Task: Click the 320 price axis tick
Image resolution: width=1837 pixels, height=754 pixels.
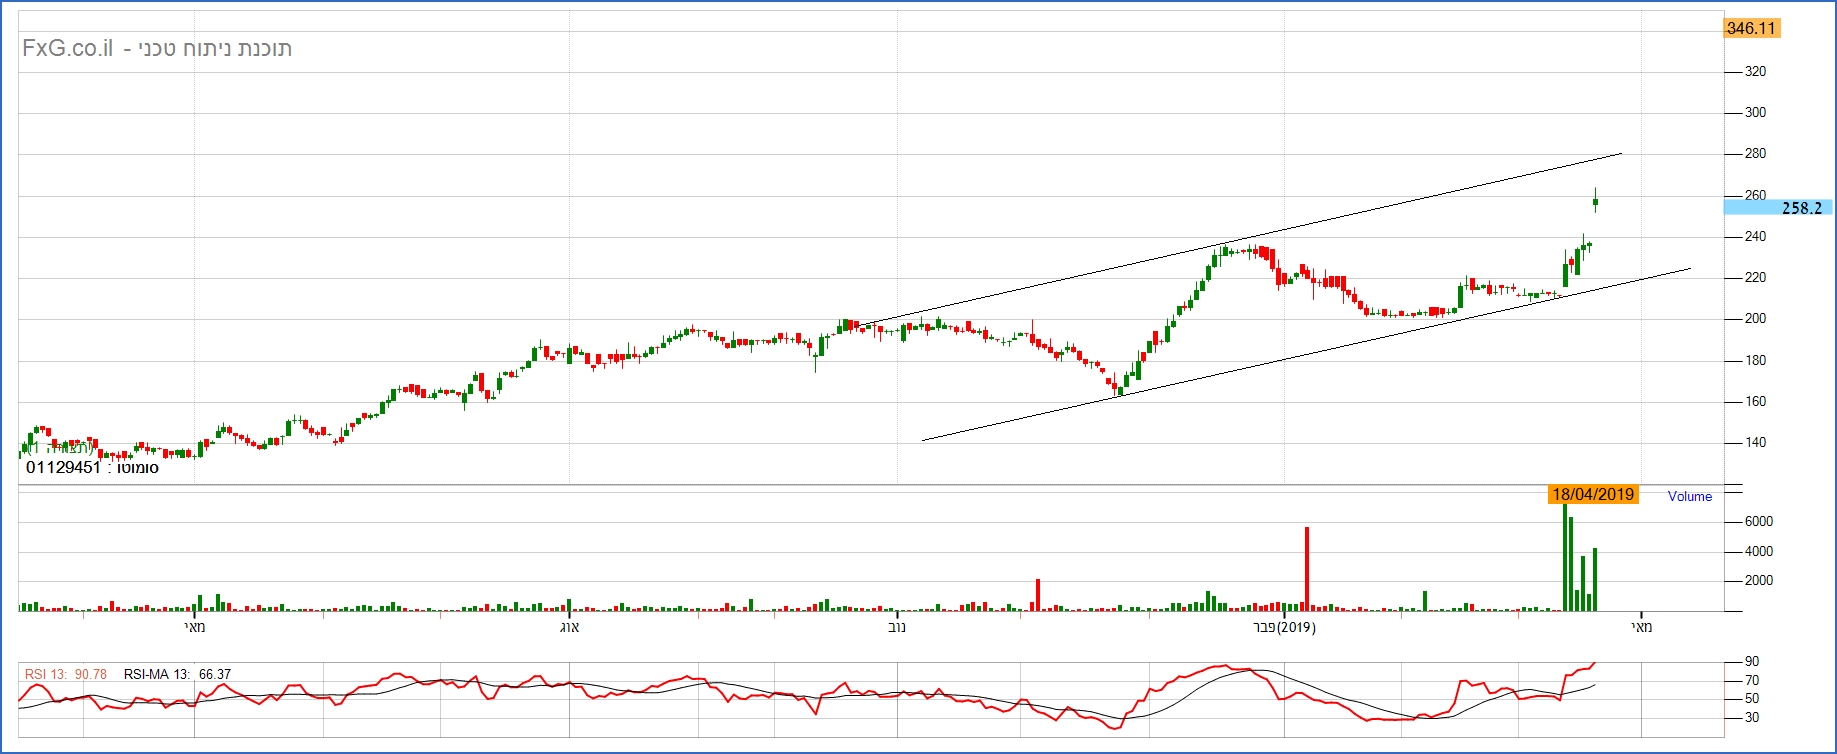Action: pos(1755,72)
